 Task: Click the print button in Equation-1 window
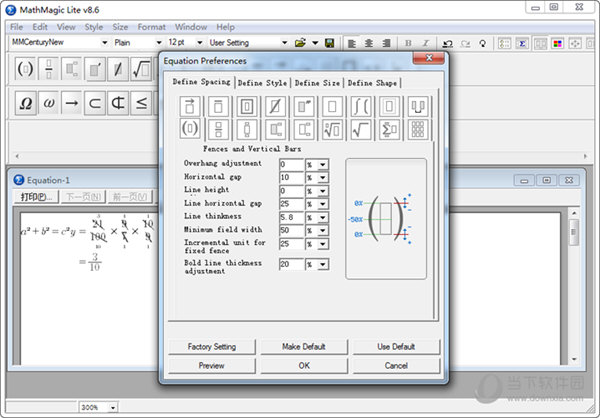point(36,197)
